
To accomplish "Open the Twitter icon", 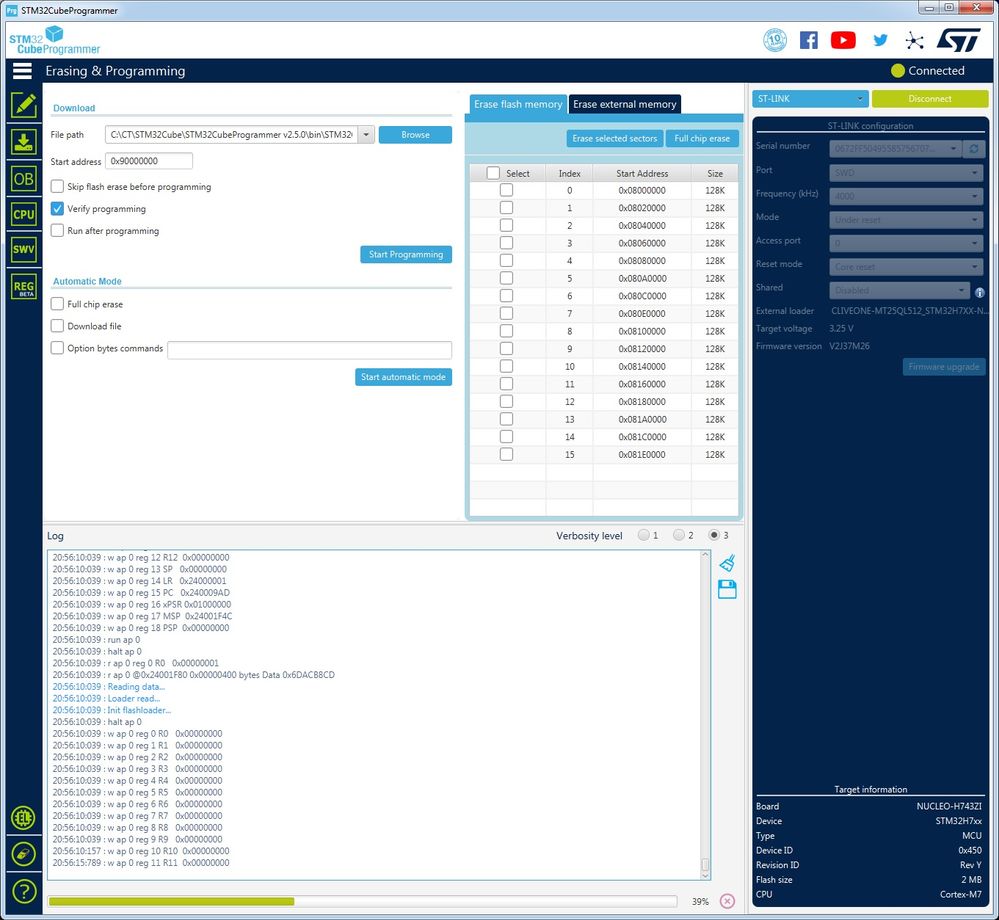I will (880, 40).
